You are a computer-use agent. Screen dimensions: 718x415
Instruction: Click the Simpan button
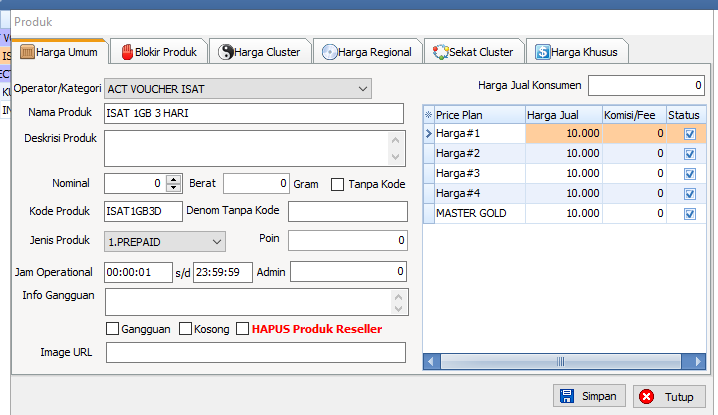coord(589,396)
